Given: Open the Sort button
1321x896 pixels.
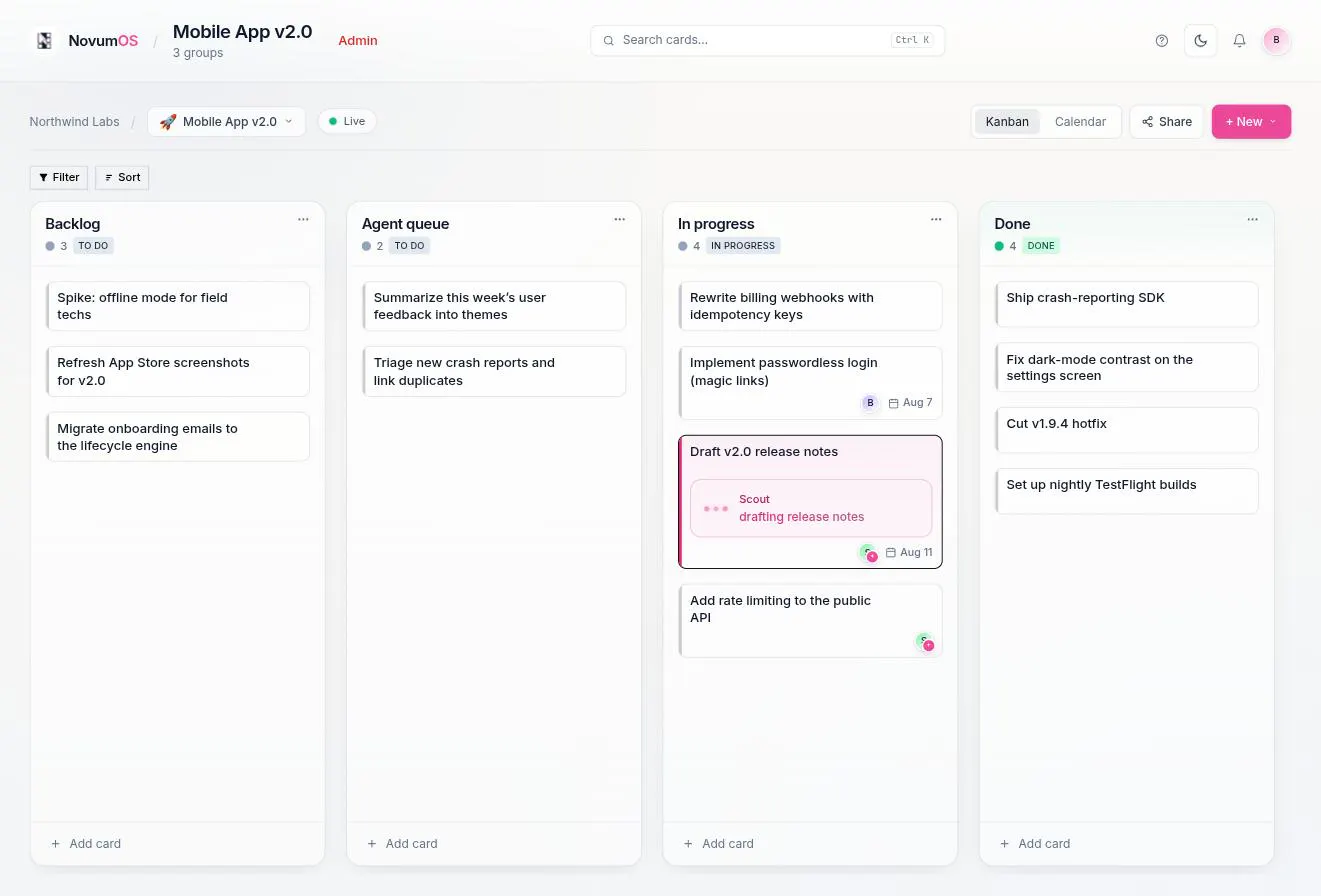Looking at the screenshot, I should pyautogui.click(x=122, y=177).
